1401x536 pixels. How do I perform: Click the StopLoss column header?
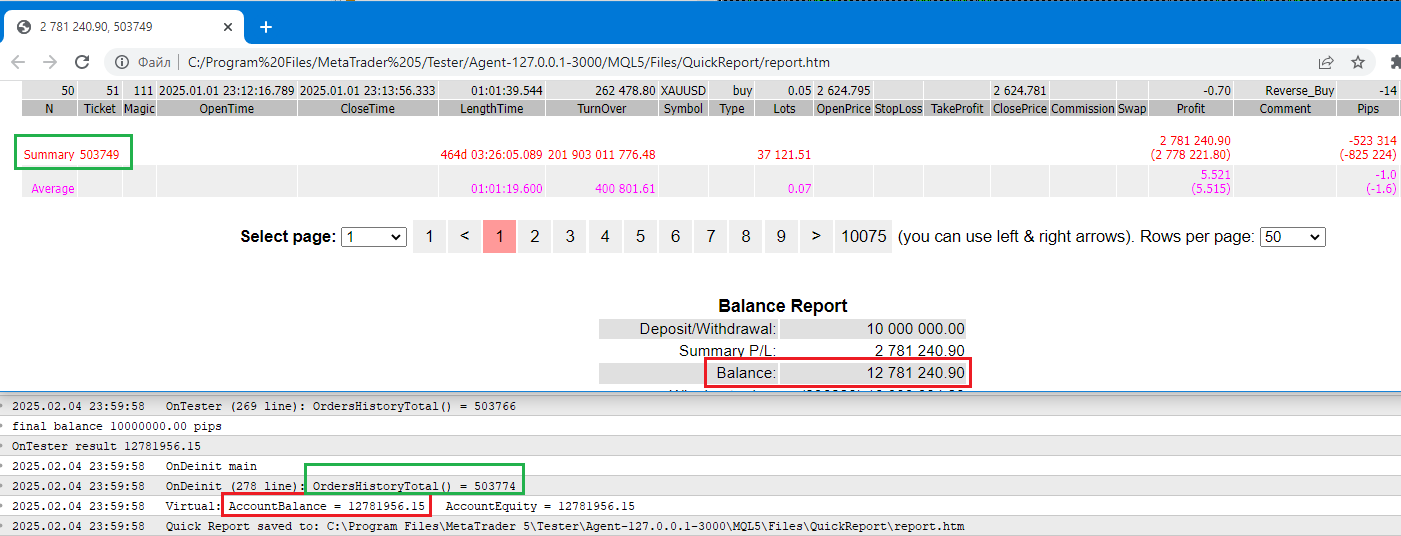898,108
